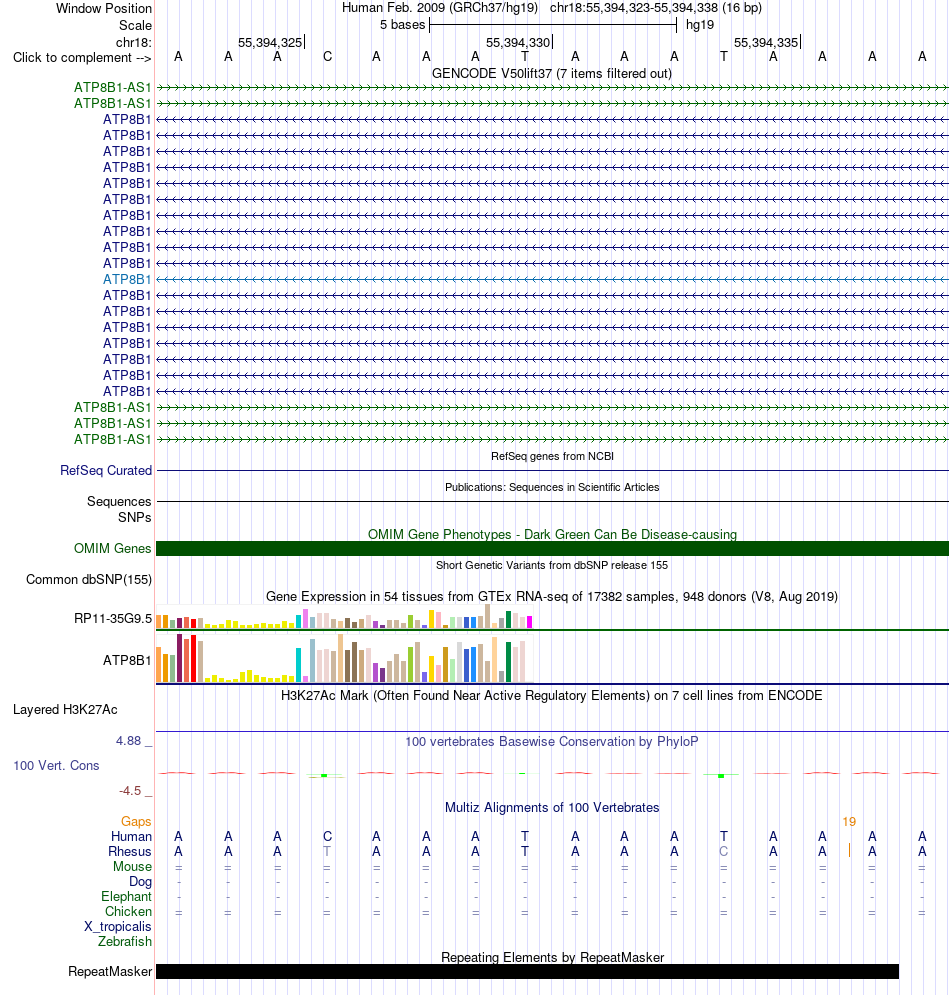
Task: Click the Elephant alignment row label
Action: 126,897
